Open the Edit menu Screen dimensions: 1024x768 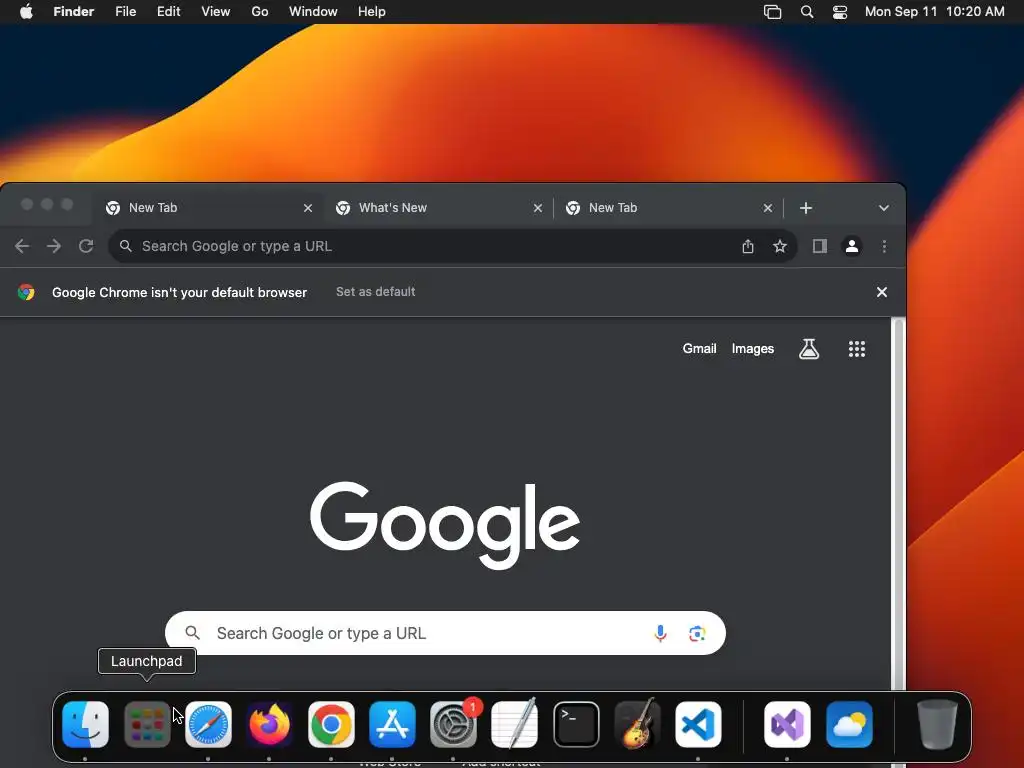point(168,12)
